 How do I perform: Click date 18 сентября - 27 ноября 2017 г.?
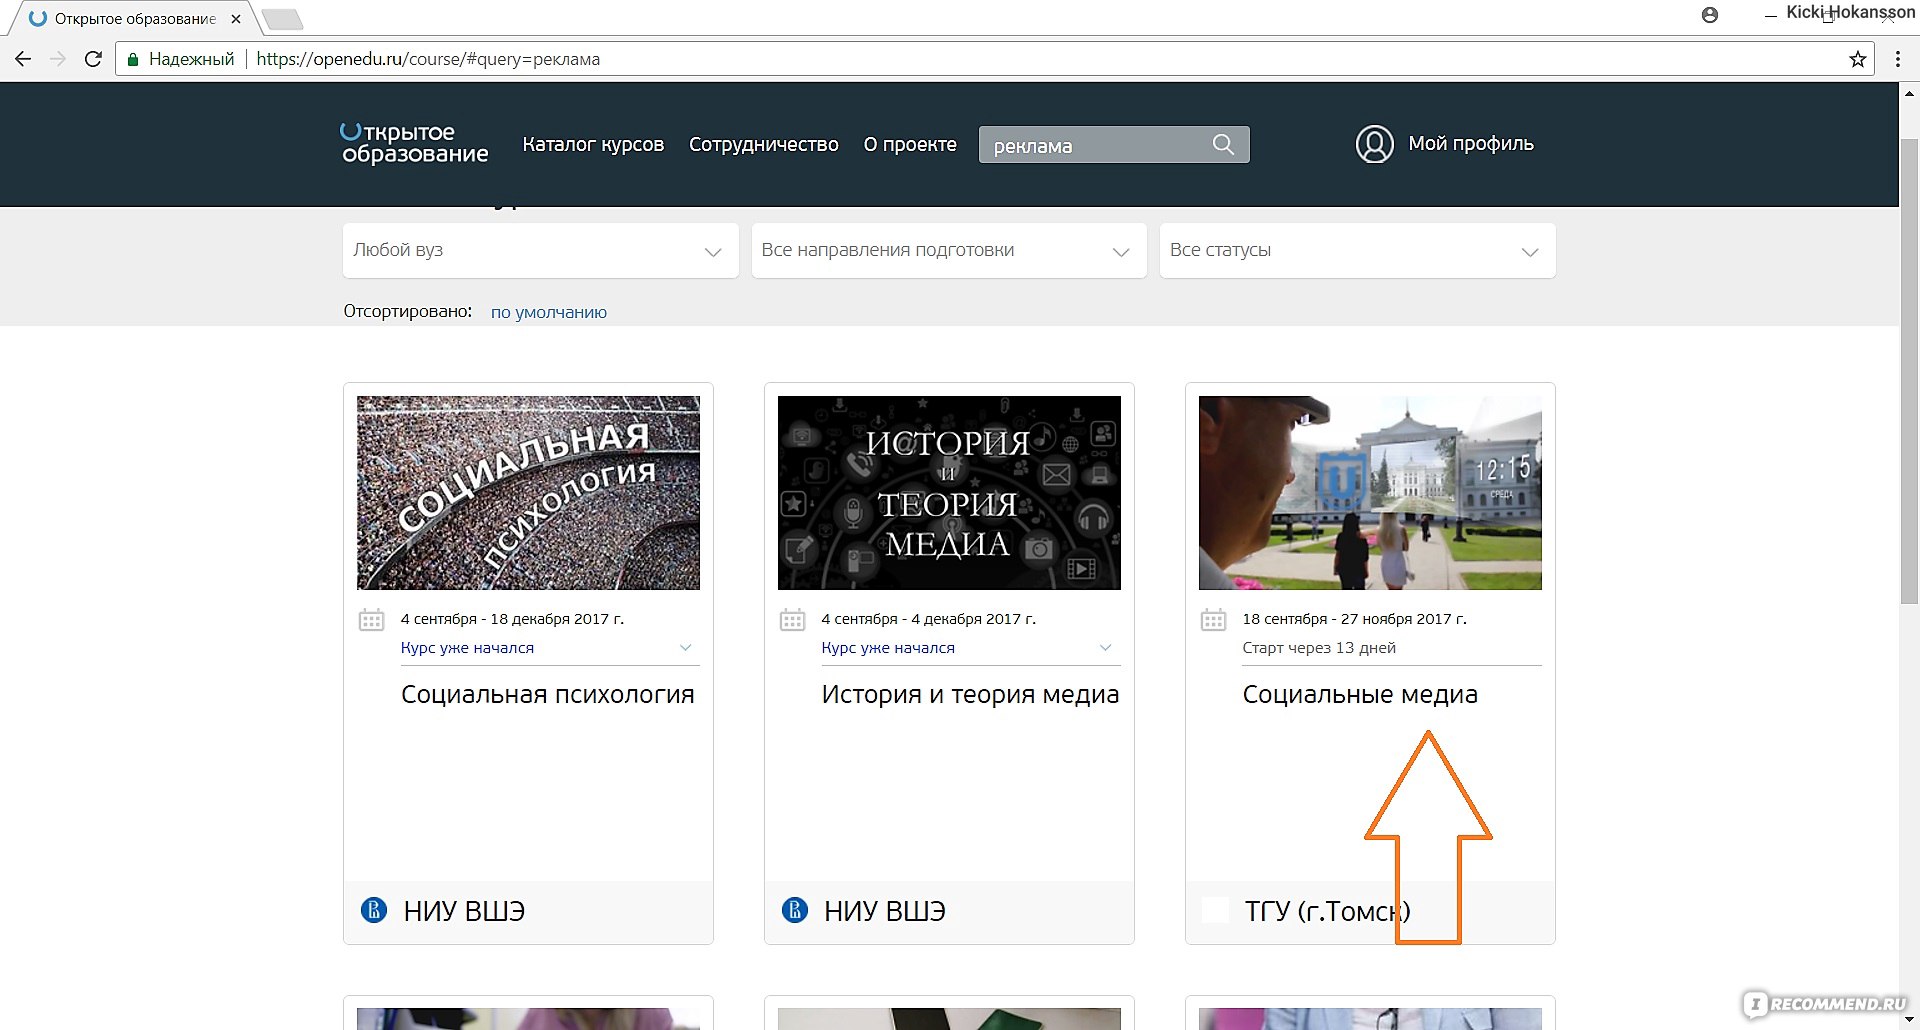(1355, 619)
